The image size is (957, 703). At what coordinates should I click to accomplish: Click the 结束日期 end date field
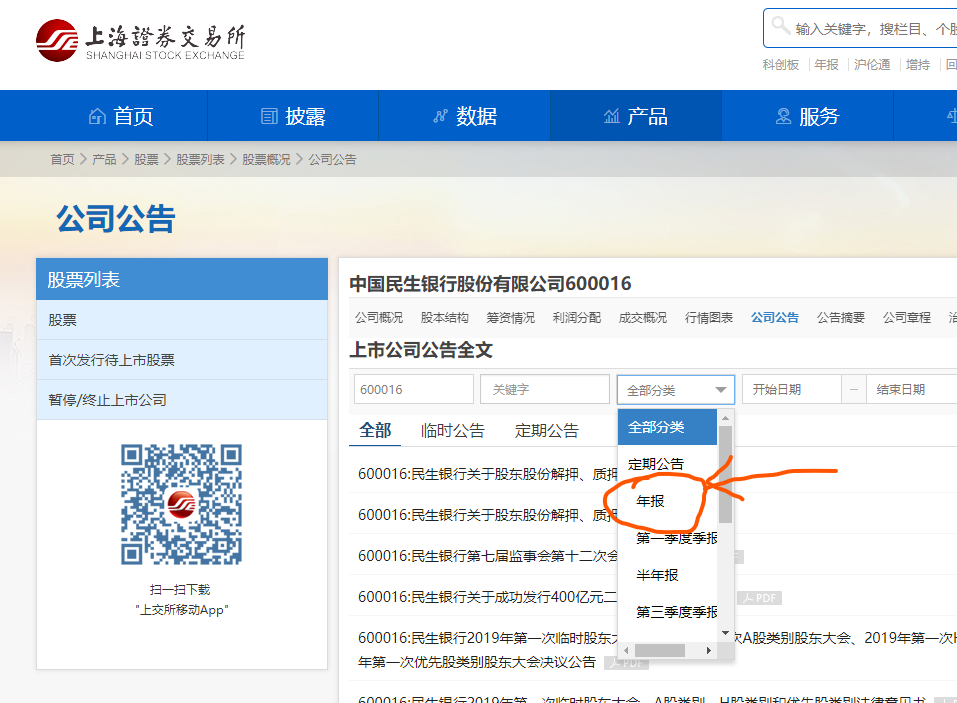(912, 389)
